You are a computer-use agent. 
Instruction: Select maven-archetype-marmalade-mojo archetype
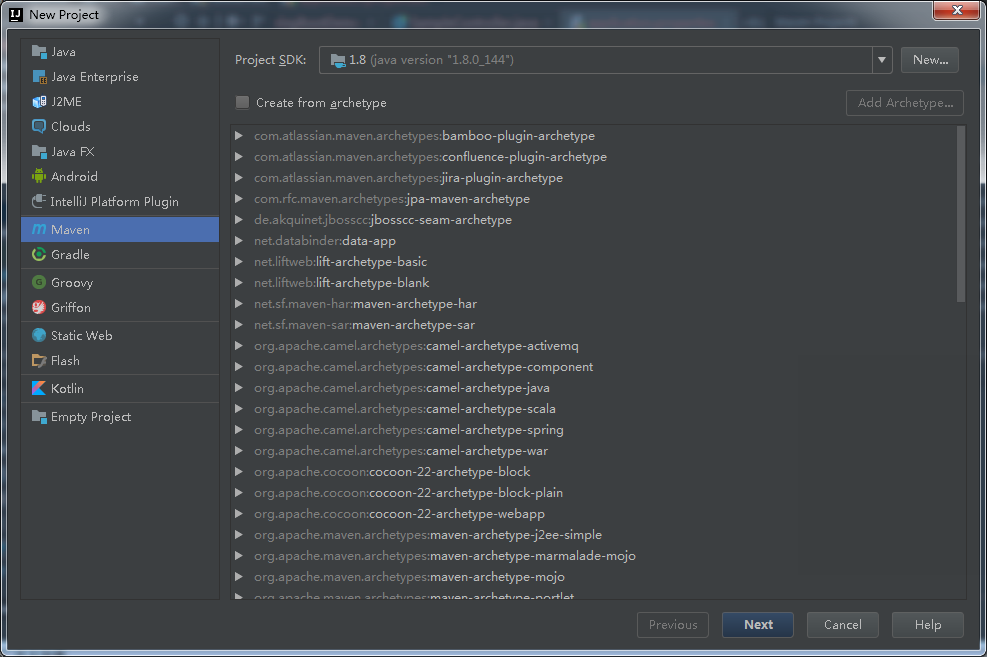pyautogui.click(x=445, y=556)
